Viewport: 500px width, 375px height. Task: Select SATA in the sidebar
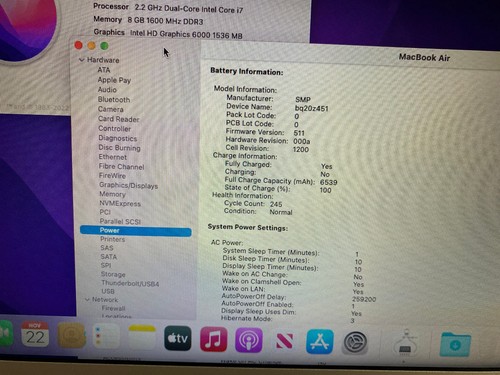pos(109,257)
